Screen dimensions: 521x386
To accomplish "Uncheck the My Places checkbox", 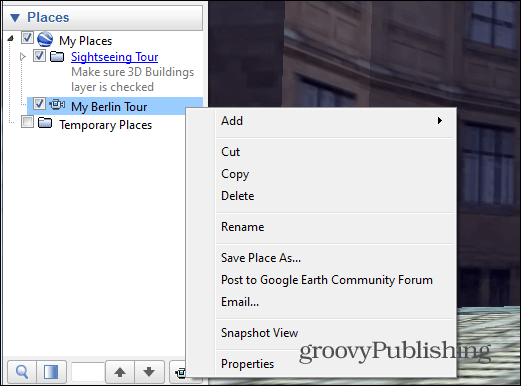I will pos(27,38).
